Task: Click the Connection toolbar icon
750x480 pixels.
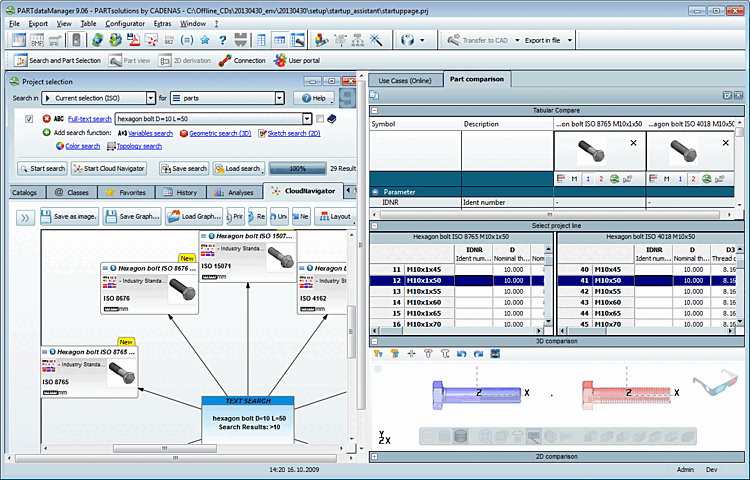Action: click(225, 61)
